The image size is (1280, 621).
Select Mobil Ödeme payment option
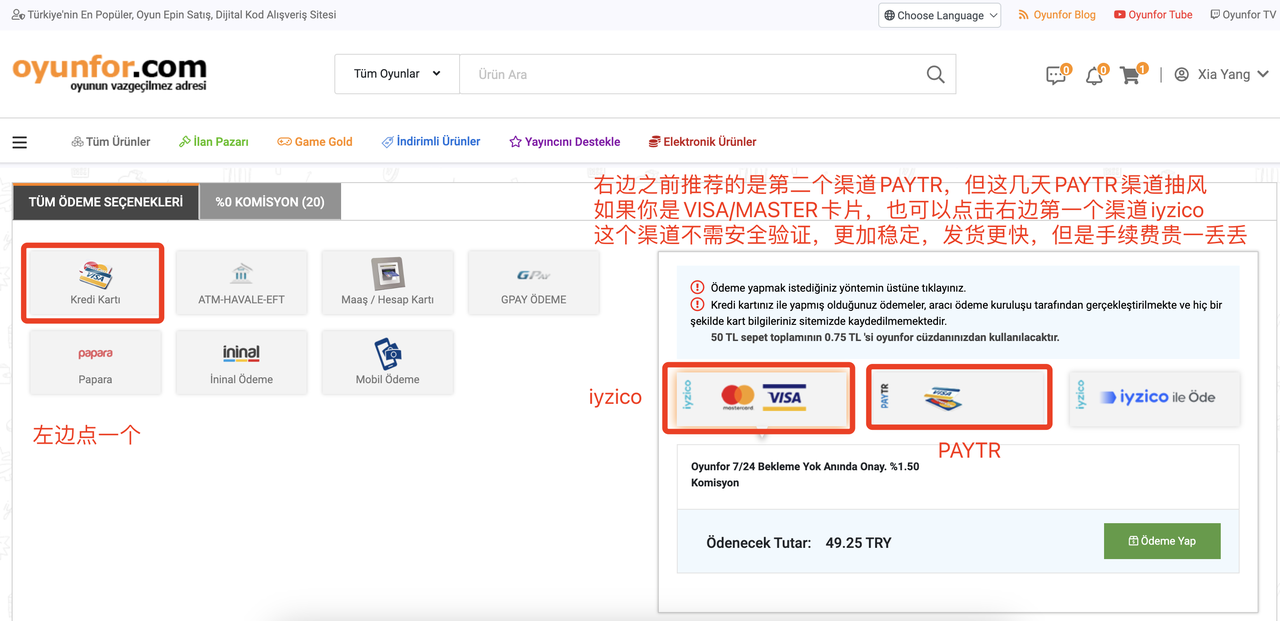coord(387,362)
